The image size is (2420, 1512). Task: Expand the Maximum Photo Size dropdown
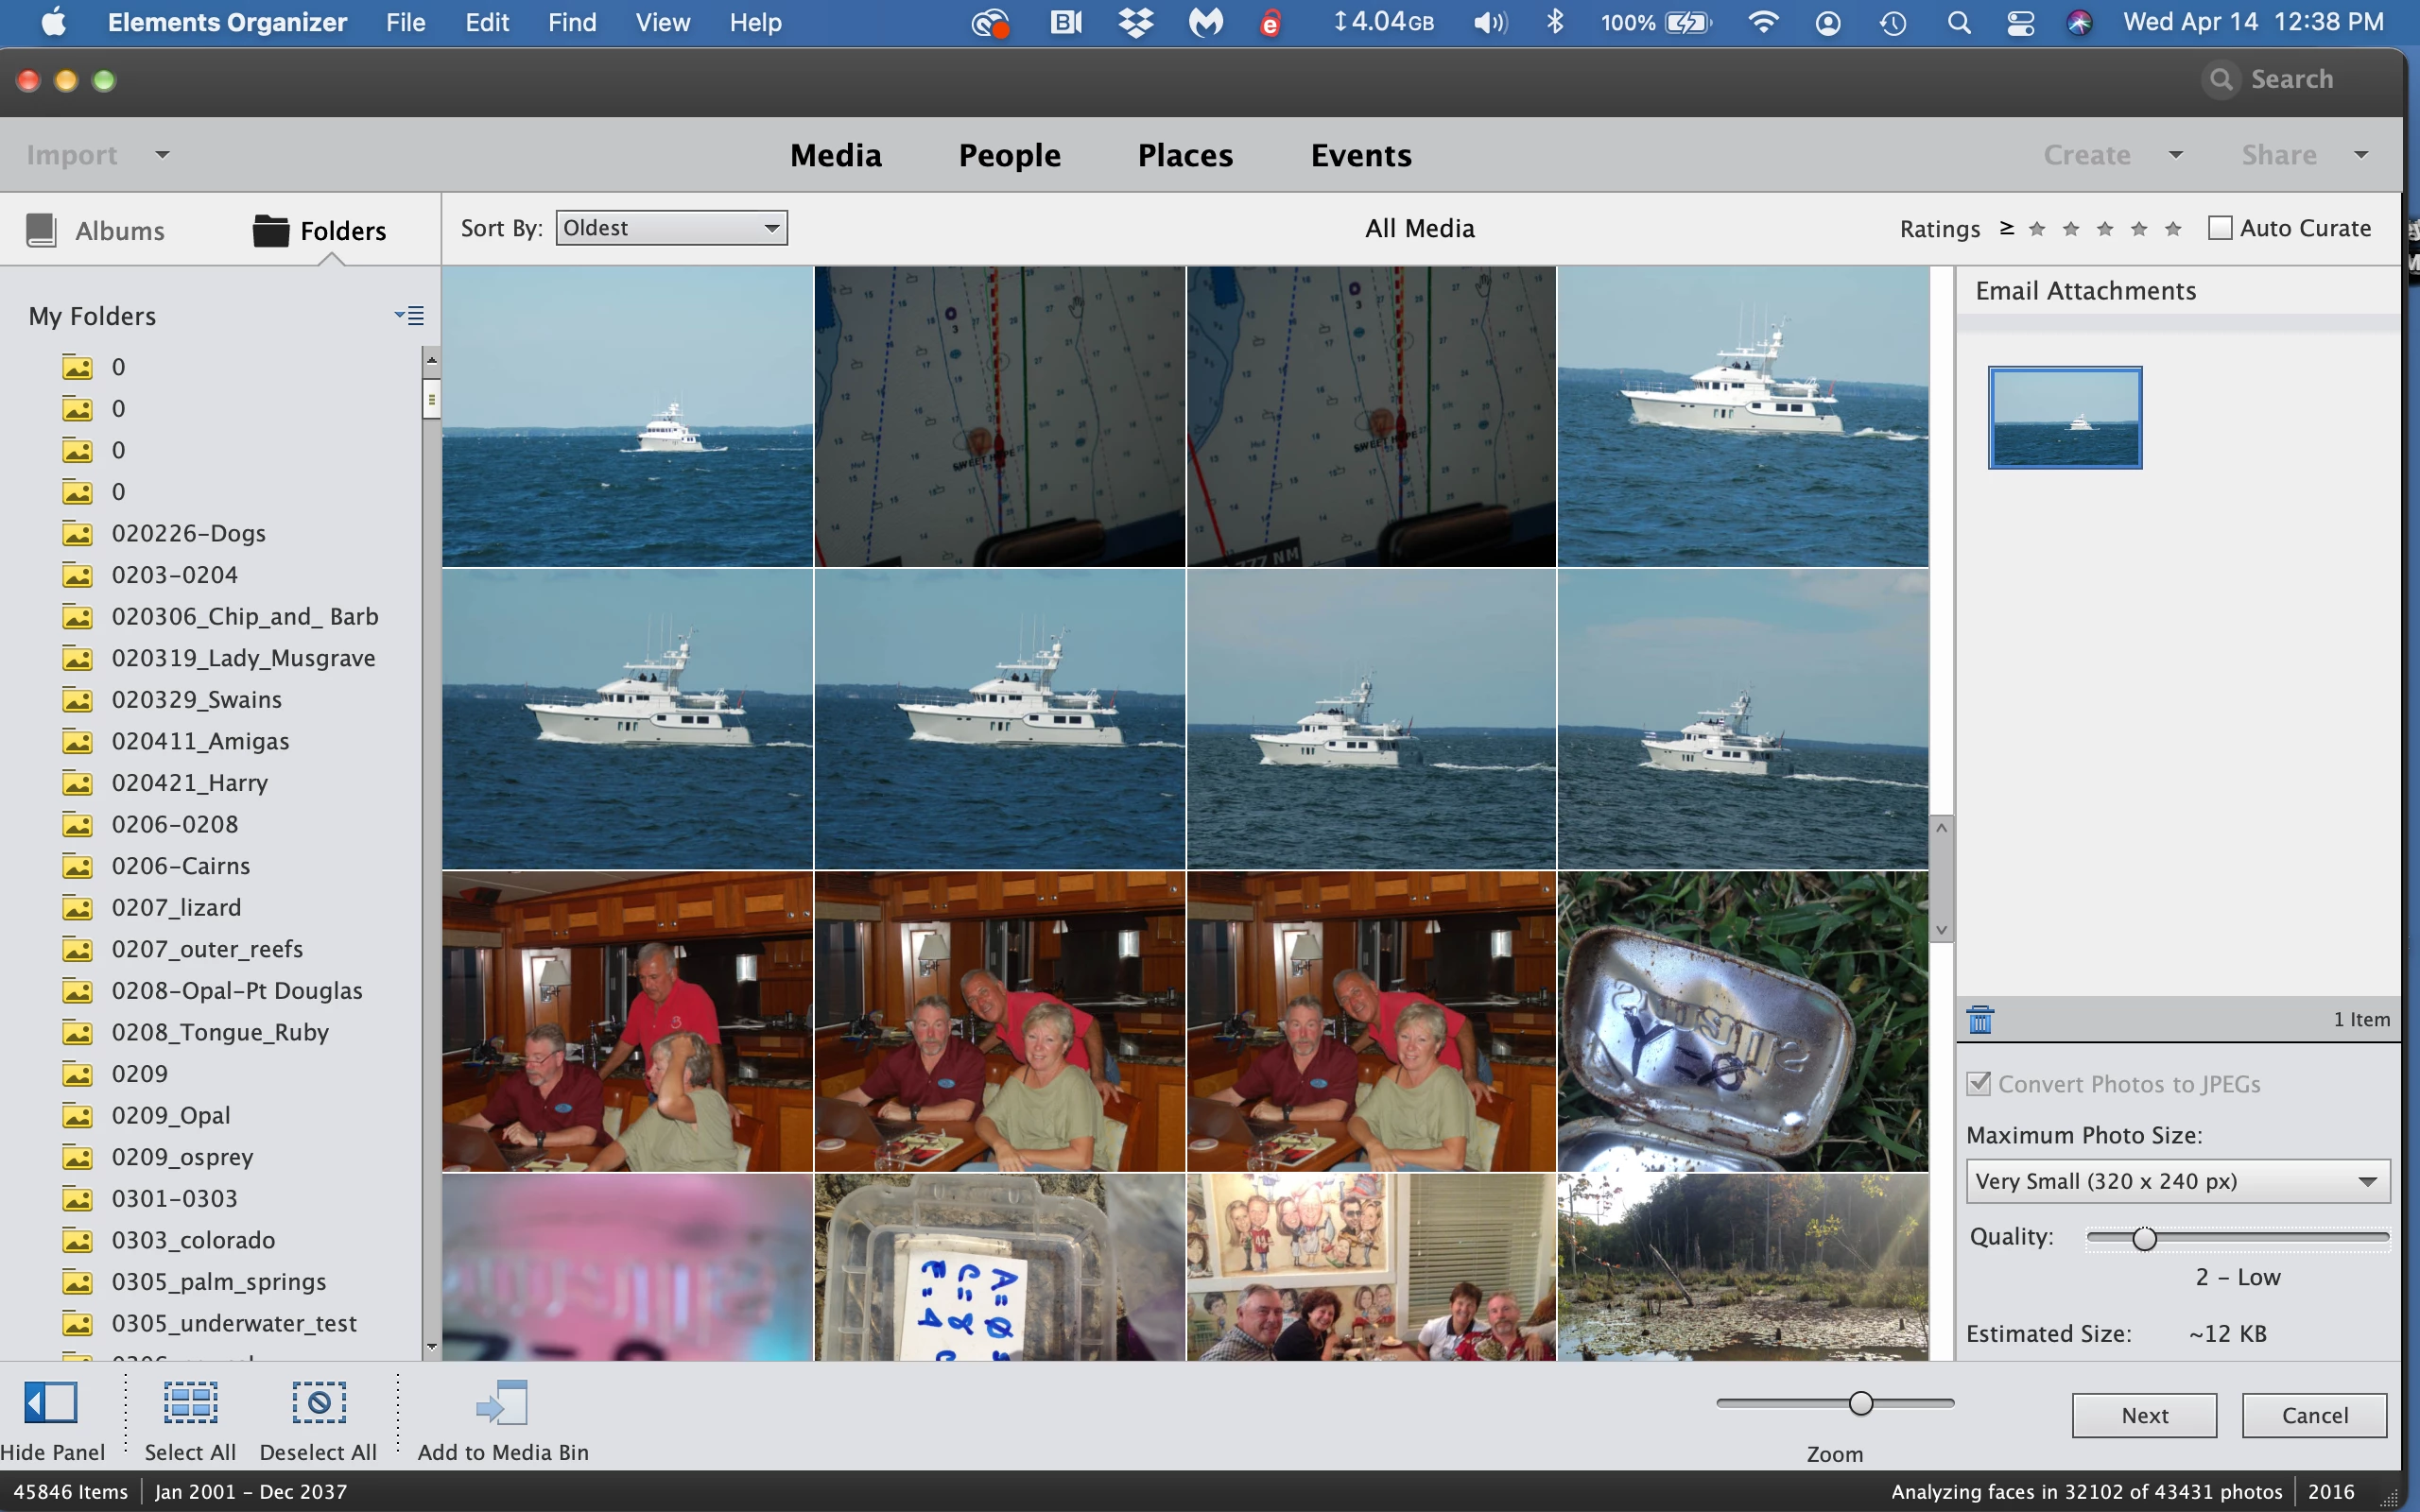2177,1181
